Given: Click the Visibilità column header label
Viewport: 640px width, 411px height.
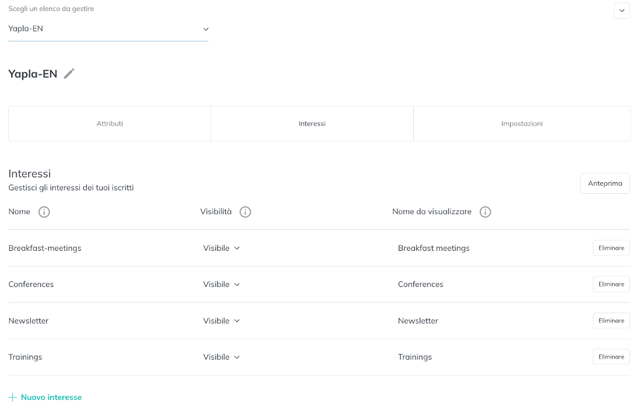Looking at the screenshot, I should tap(216, 211).
